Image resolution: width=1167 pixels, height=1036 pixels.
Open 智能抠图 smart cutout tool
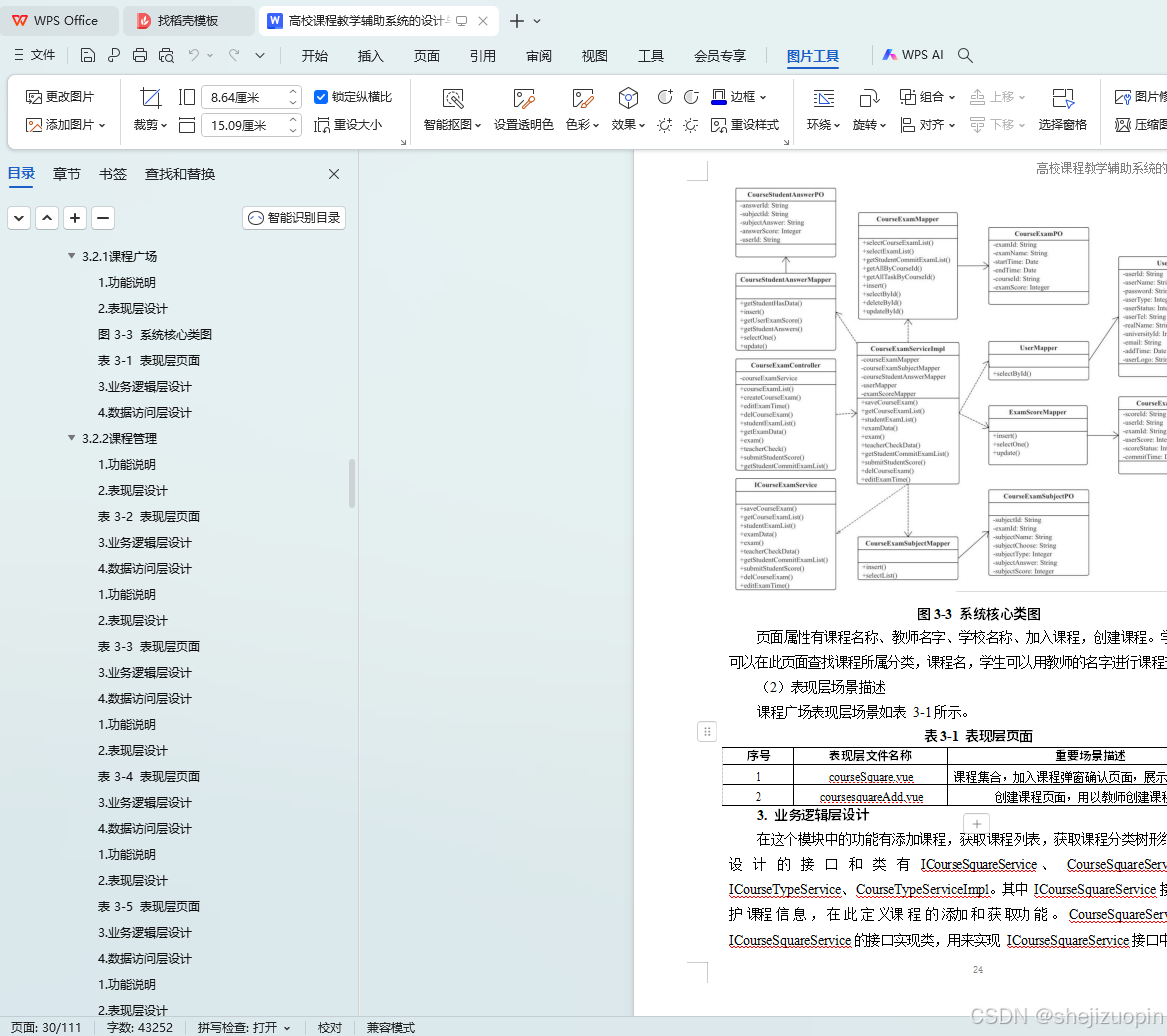[x=453, y=110]
